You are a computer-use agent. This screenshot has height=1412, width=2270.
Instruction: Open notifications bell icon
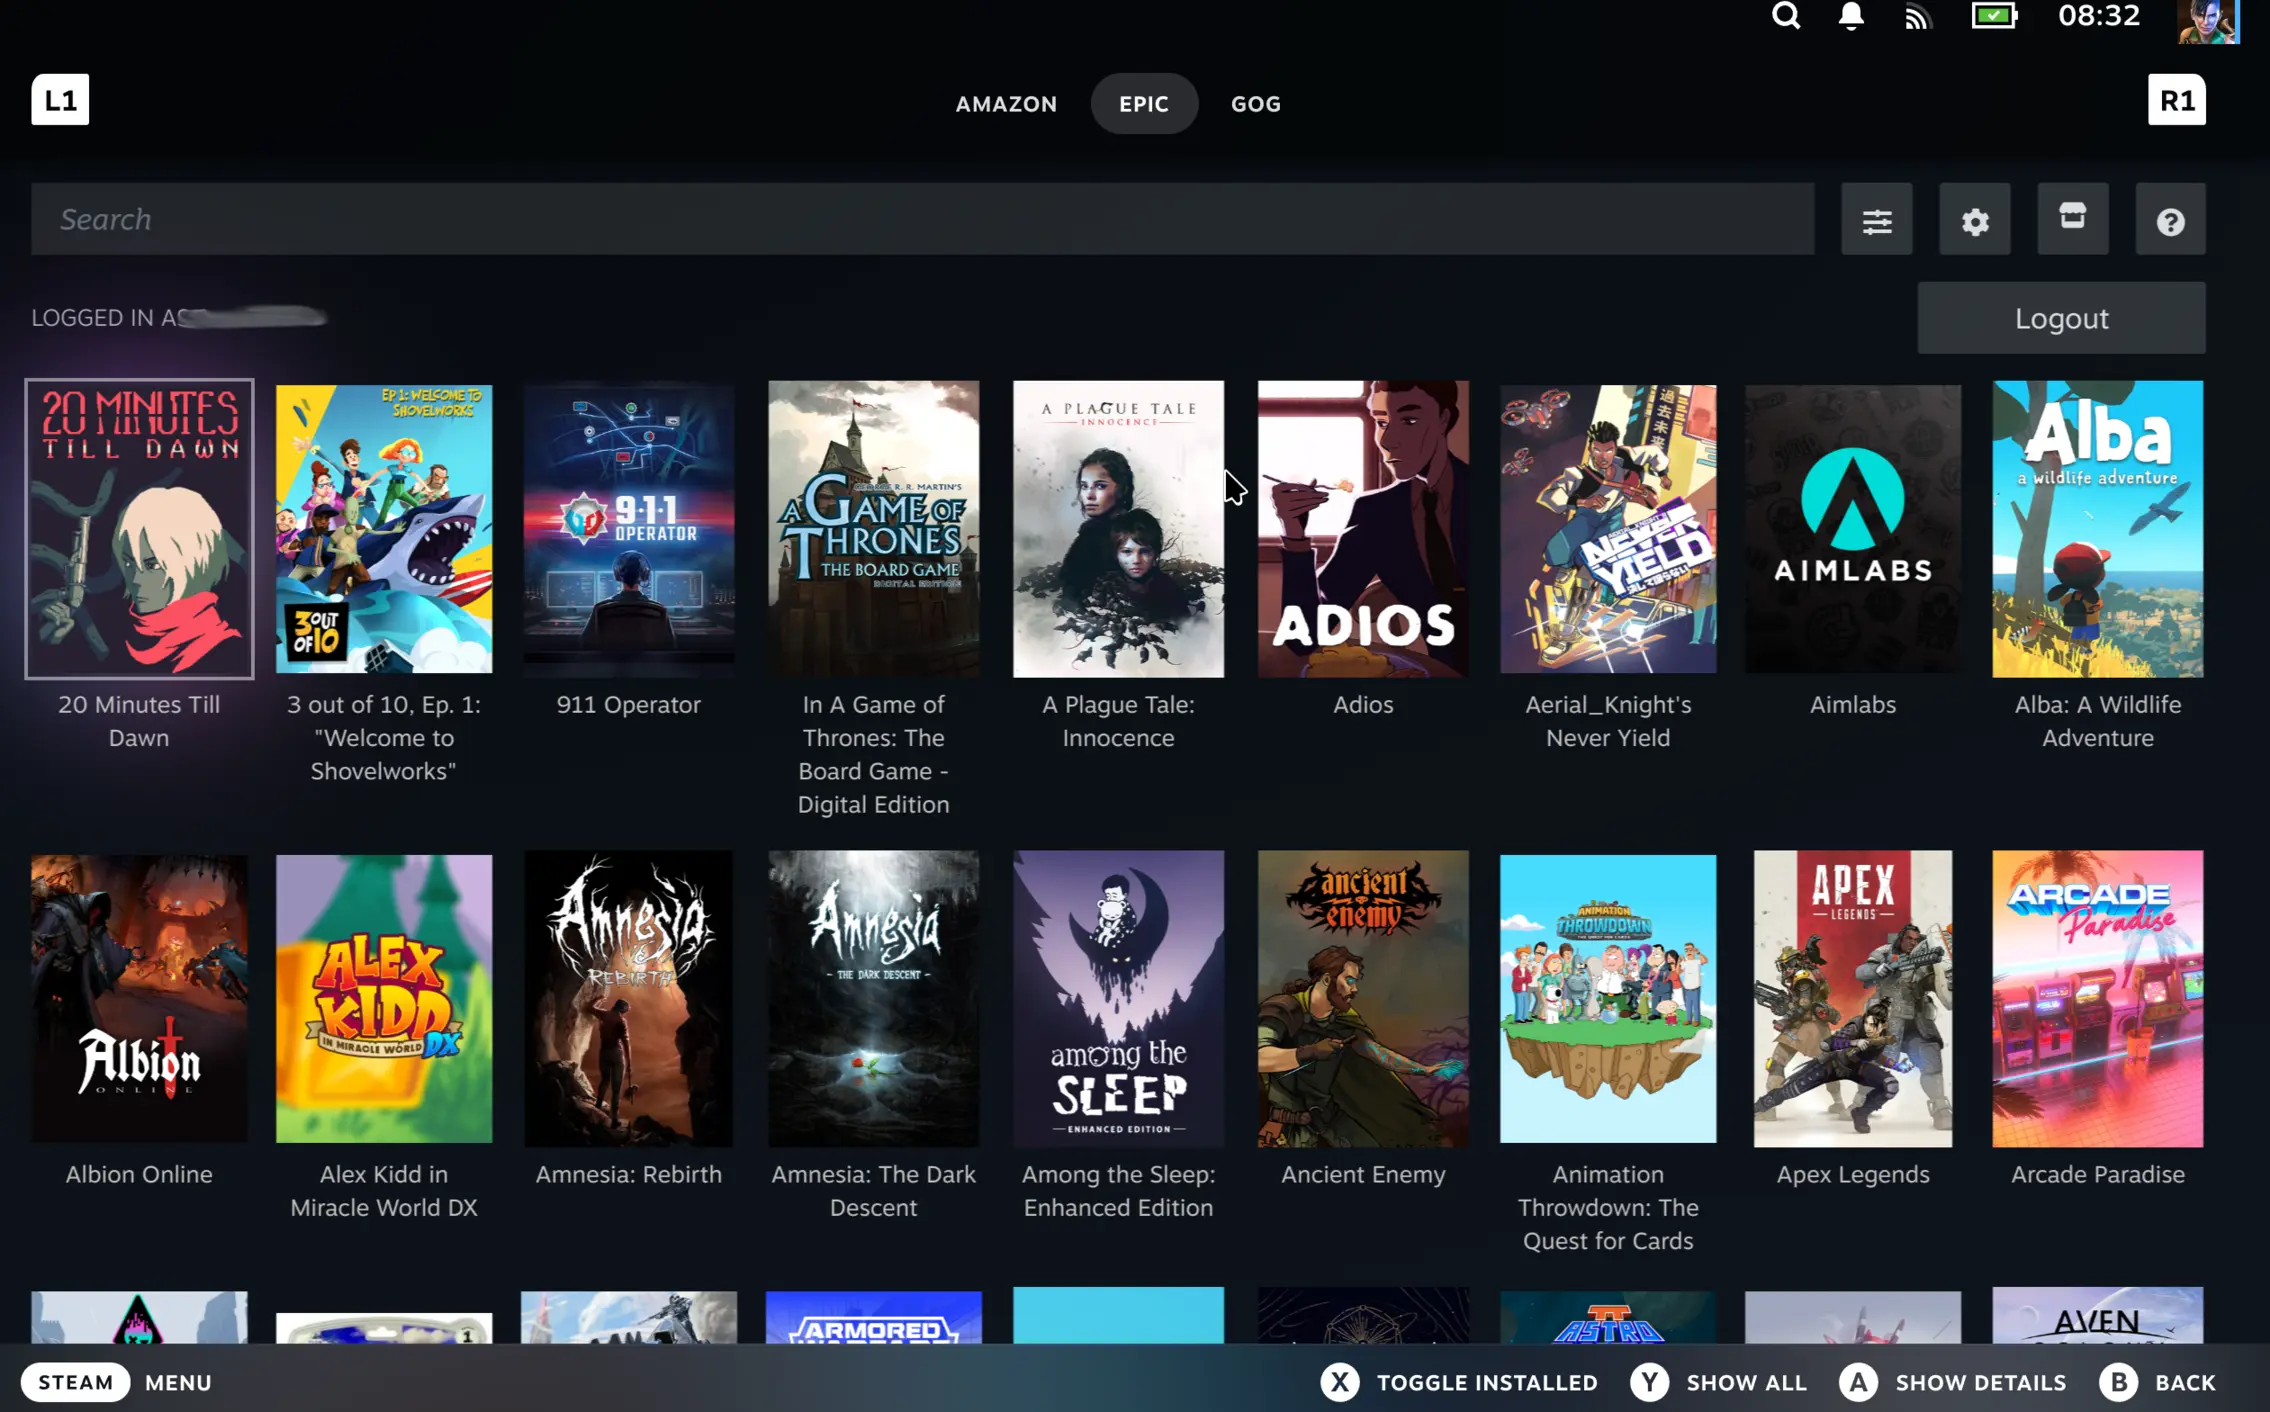[1851, 16]
